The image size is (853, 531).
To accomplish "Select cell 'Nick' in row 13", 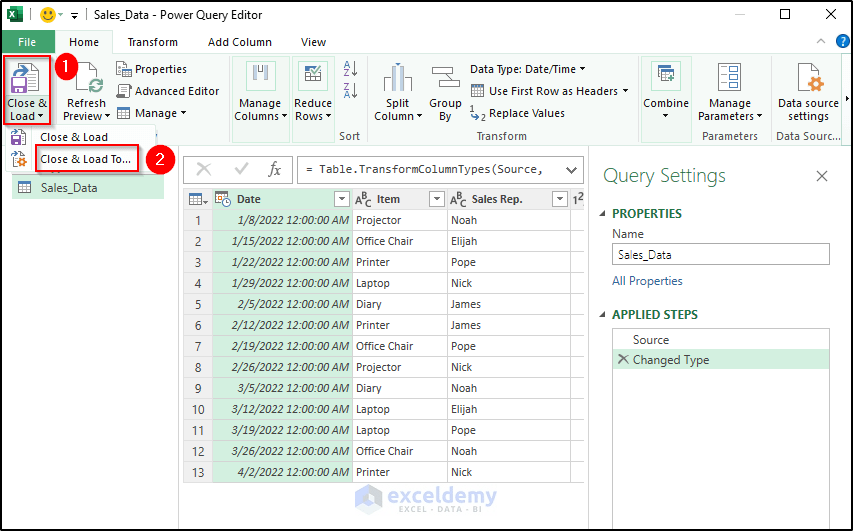I will 509,472.
